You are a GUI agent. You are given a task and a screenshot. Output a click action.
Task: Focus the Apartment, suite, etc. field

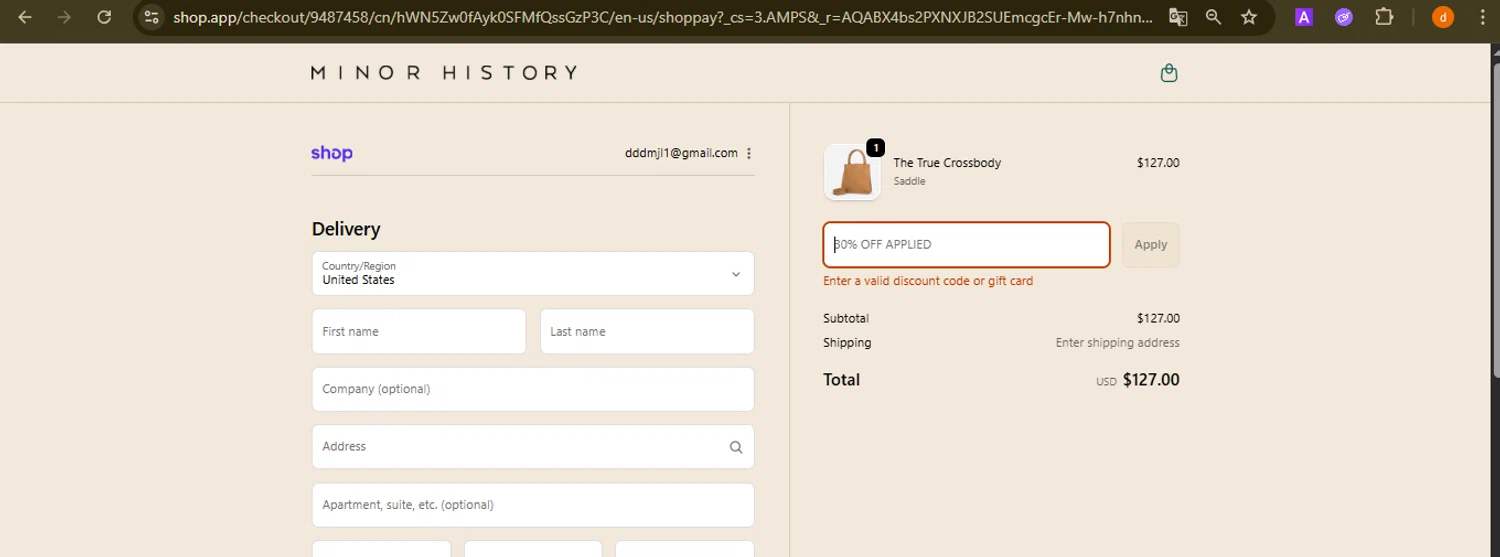(533, 505)
